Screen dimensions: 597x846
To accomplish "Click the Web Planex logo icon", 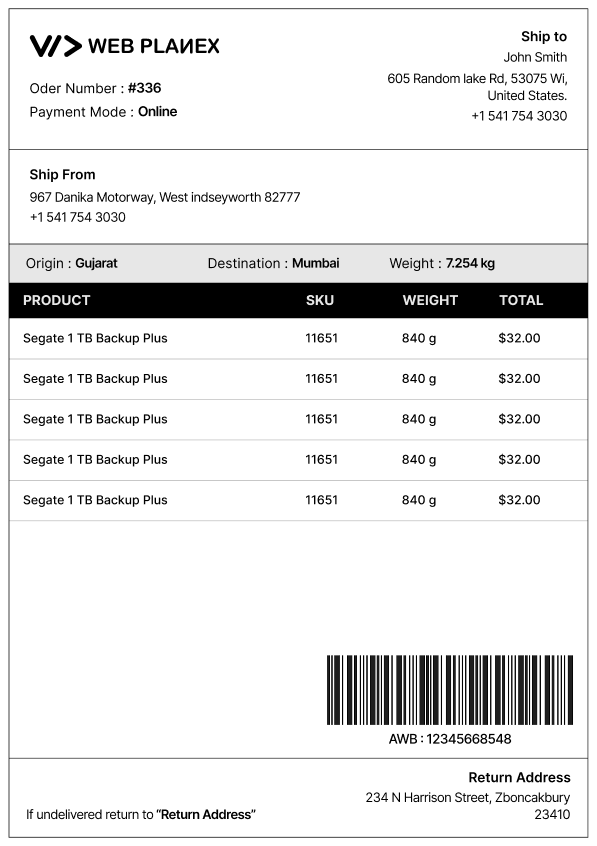I will 56,46.
